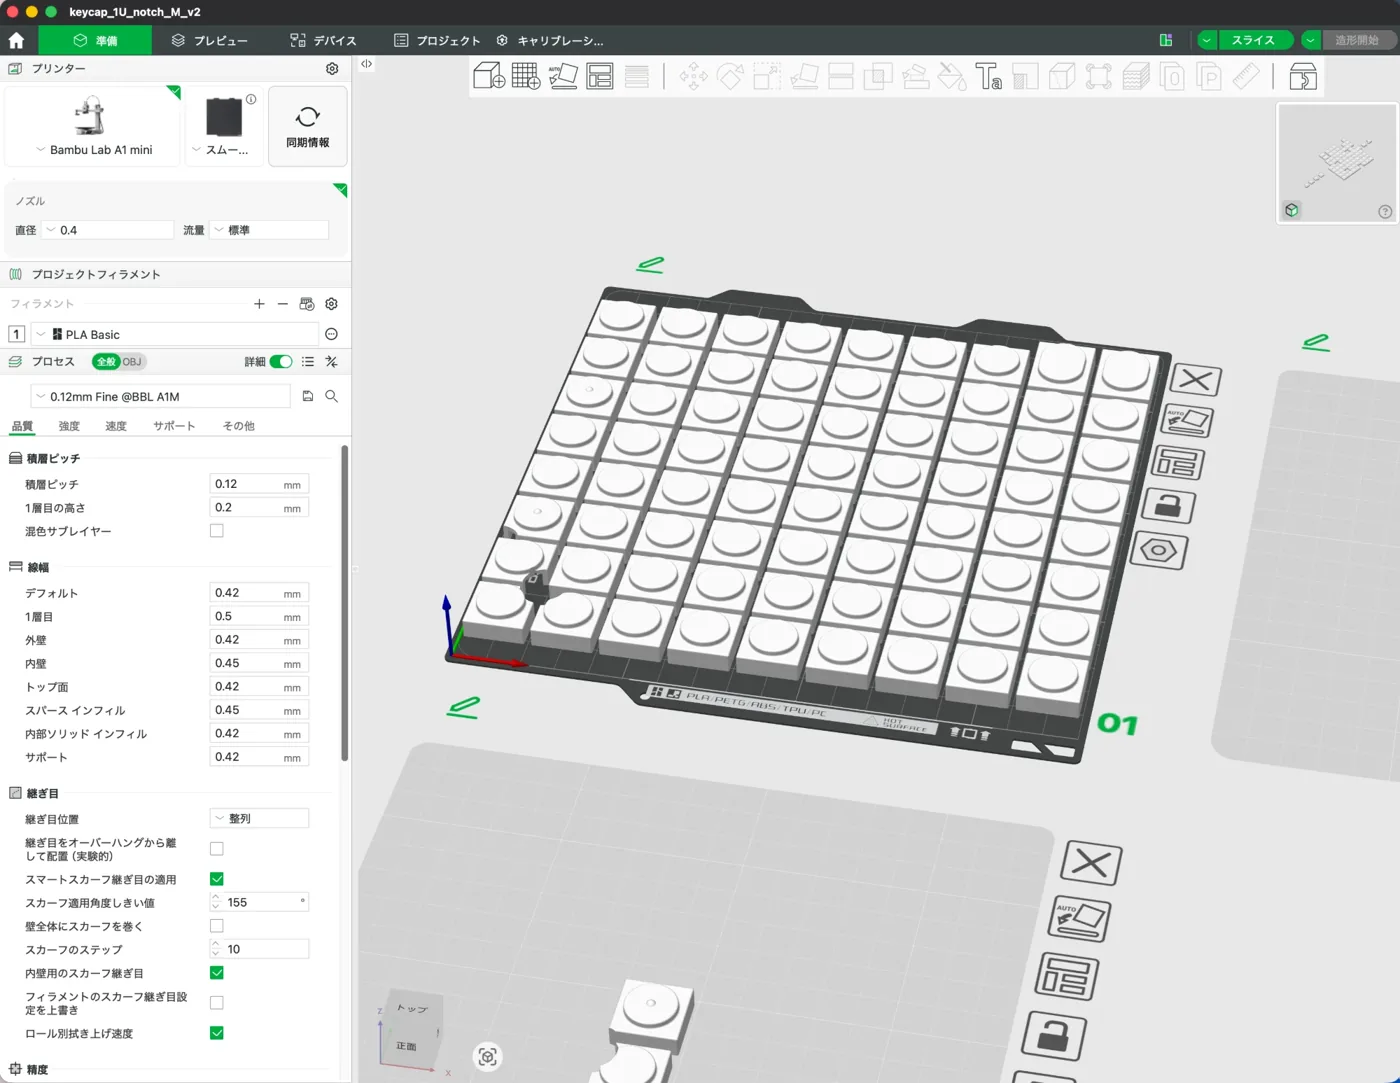Open the 0.12mm Fine process preset dropdown
Viewport: 1400px width, 1083px height.
160,396
